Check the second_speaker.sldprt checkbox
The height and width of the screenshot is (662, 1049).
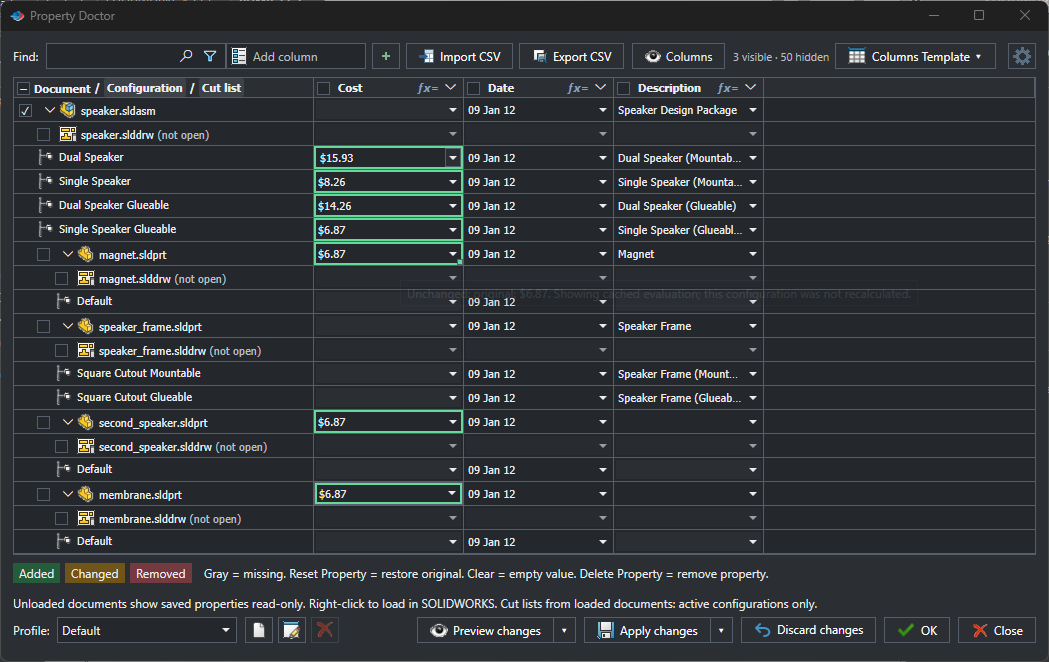point(43,422)
